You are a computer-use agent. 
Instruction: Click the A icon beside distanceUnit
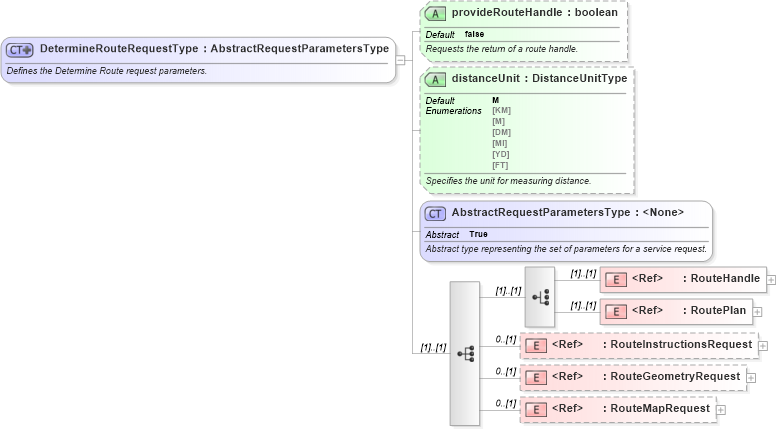pos(435,80)
